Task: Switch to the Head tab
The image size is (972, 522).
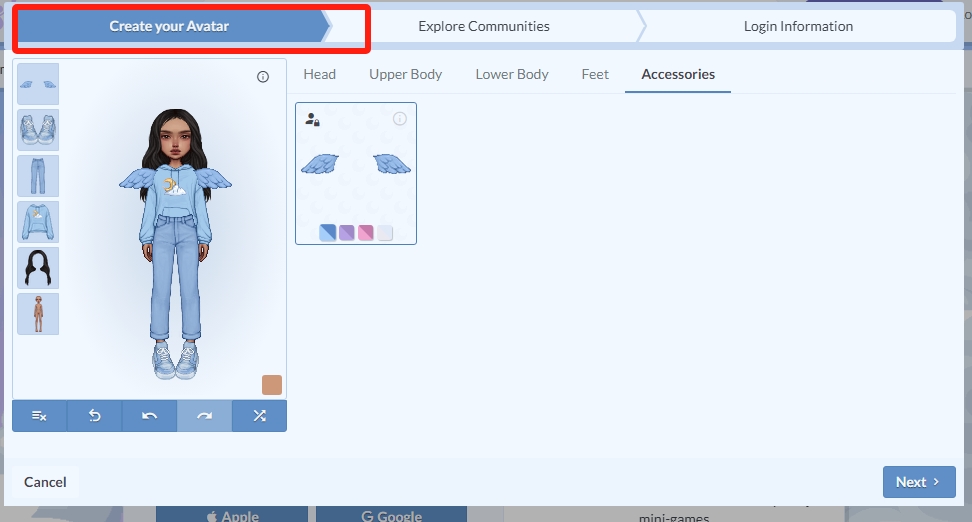Action: (320, 74)
